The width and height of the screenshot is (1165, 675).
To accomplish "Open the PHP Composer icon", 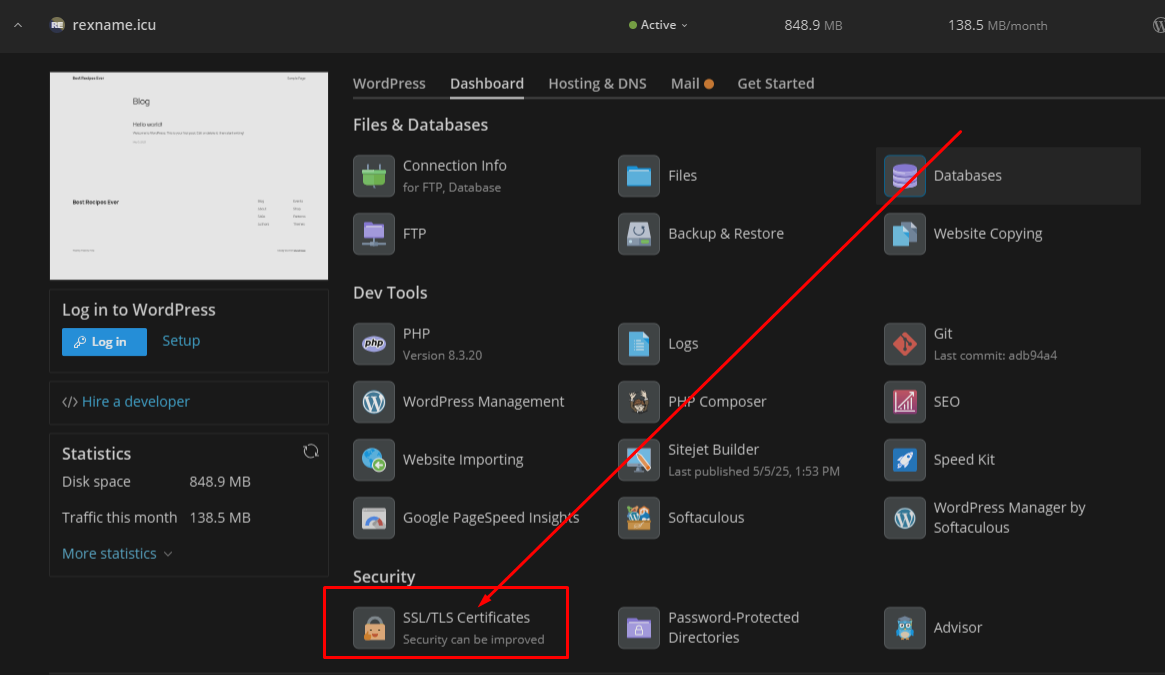I will tap(639, 402).
